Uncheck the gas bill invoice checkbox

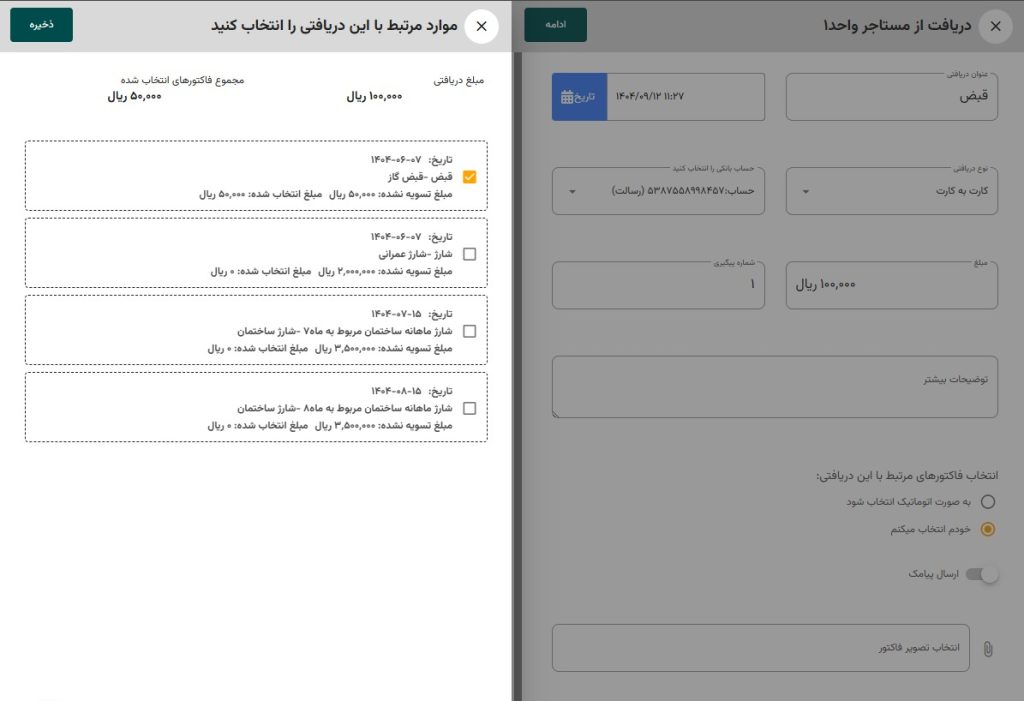(470, 177)
